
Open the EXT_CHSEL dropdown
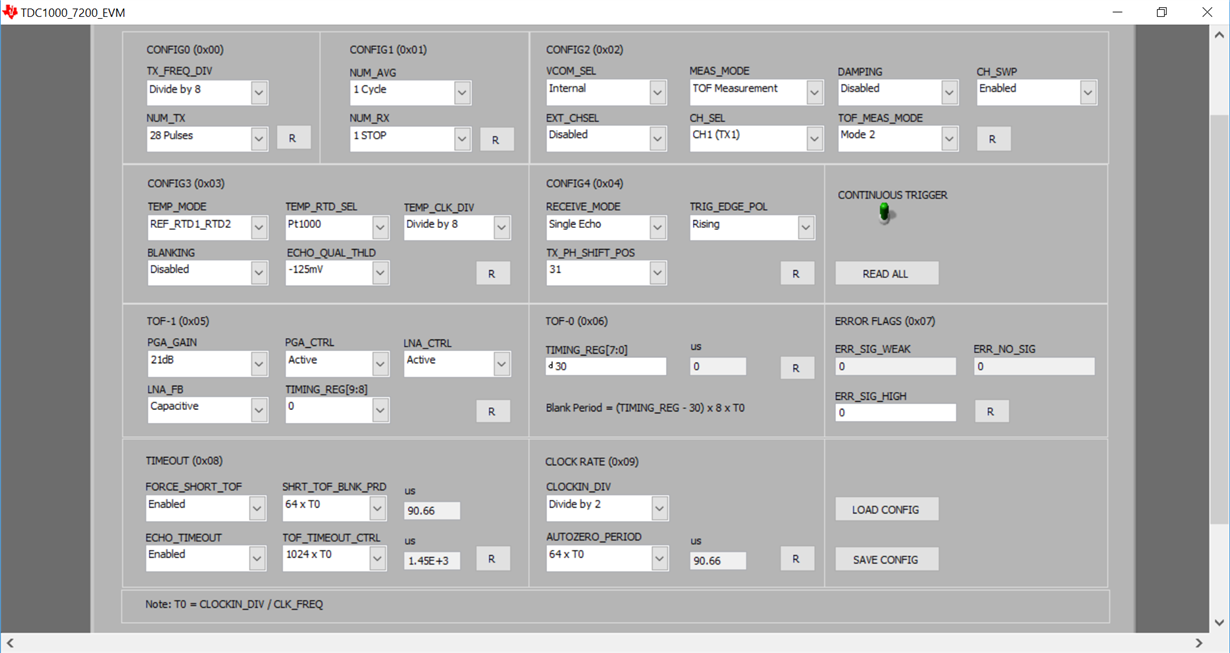(x=606, y=137)
